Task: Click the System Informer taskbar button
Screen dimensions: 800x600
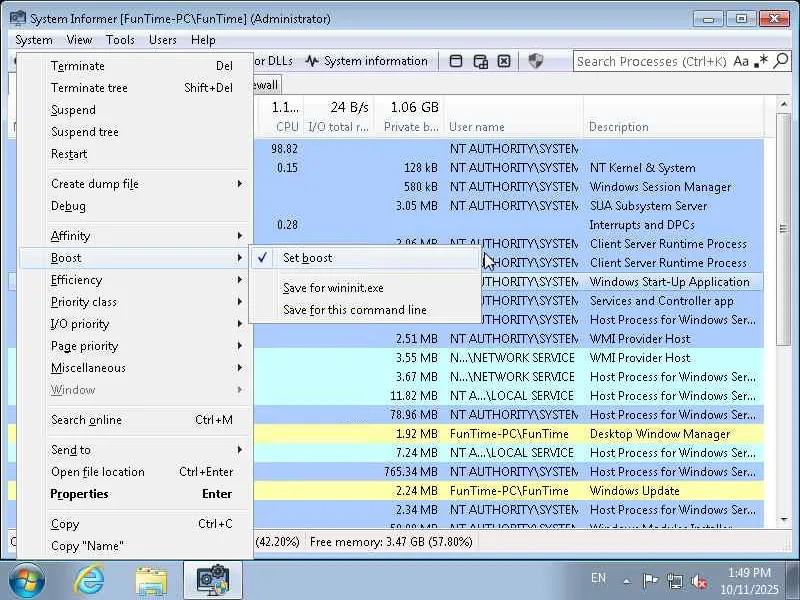Action: (213, 581)
